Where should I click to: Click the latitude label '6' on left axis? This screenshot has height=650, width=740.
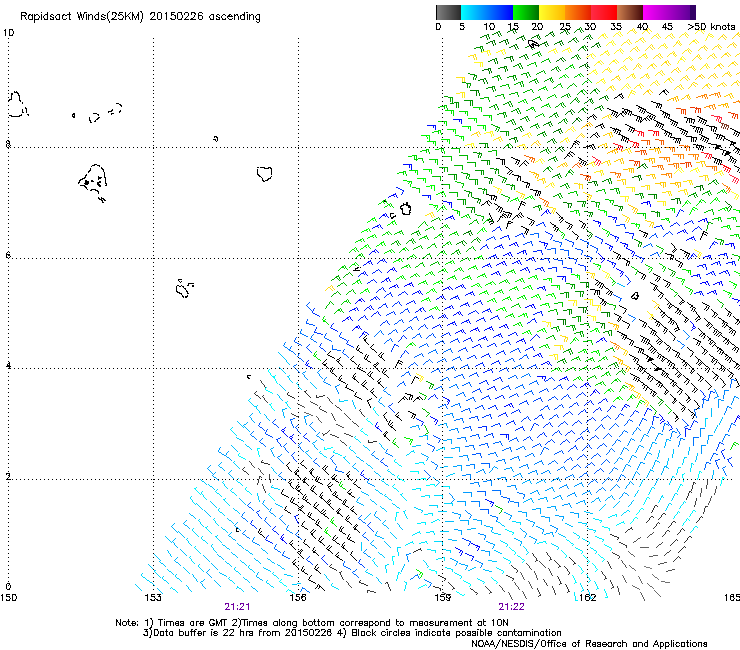(8, 255)
